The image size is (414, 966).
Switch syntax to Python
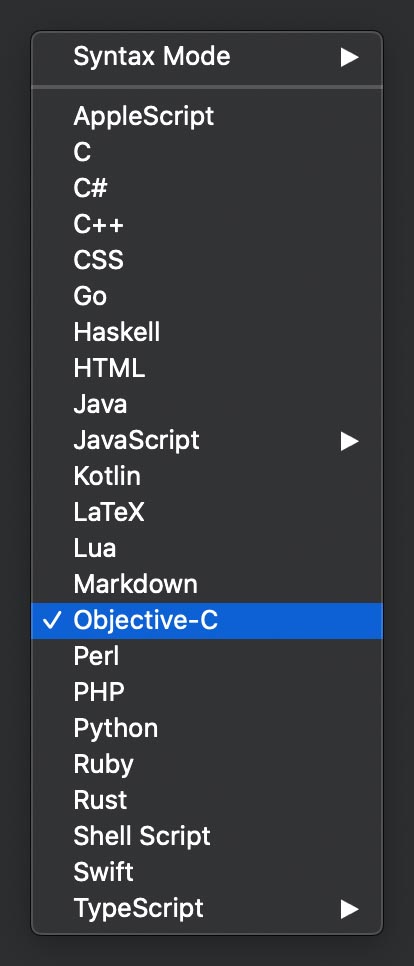[207, 728]
